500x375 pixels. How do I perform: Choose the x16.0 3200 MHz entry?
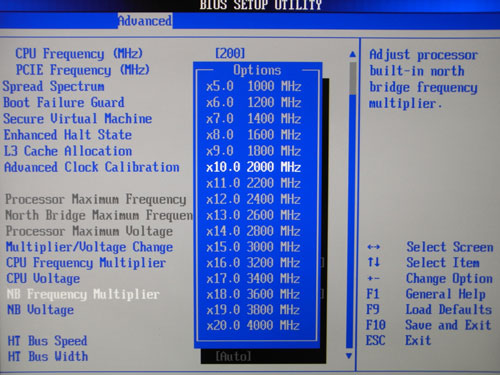point(253,263)
